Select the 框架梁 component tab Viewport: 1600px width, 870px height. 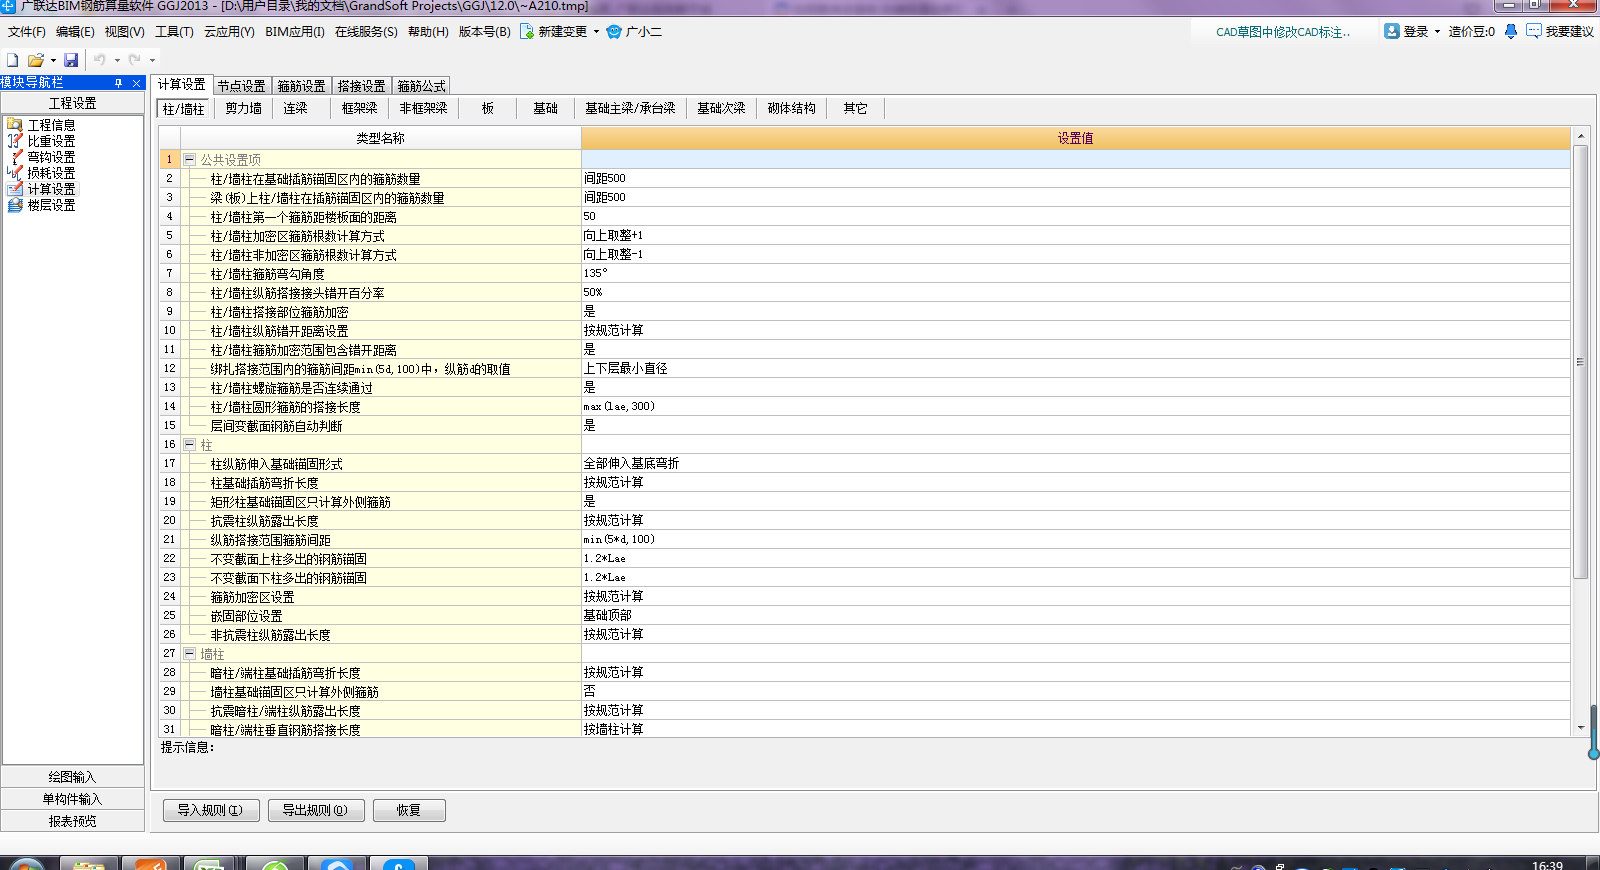coord(359,108)
